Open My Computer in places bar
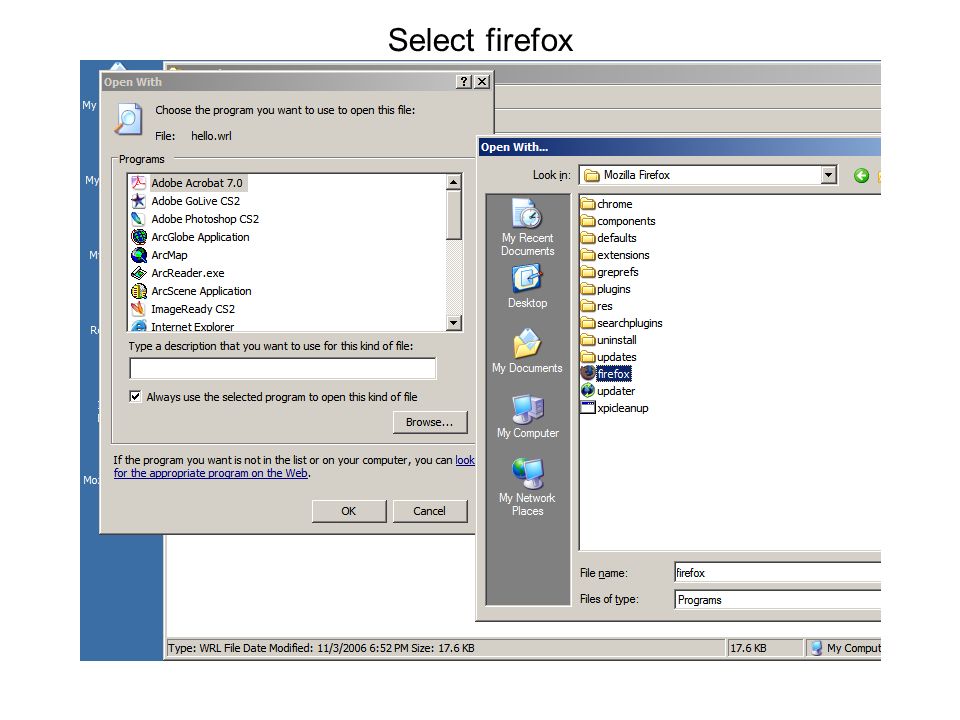The width and height of the screenshot is (960, 720). [527, 416]
